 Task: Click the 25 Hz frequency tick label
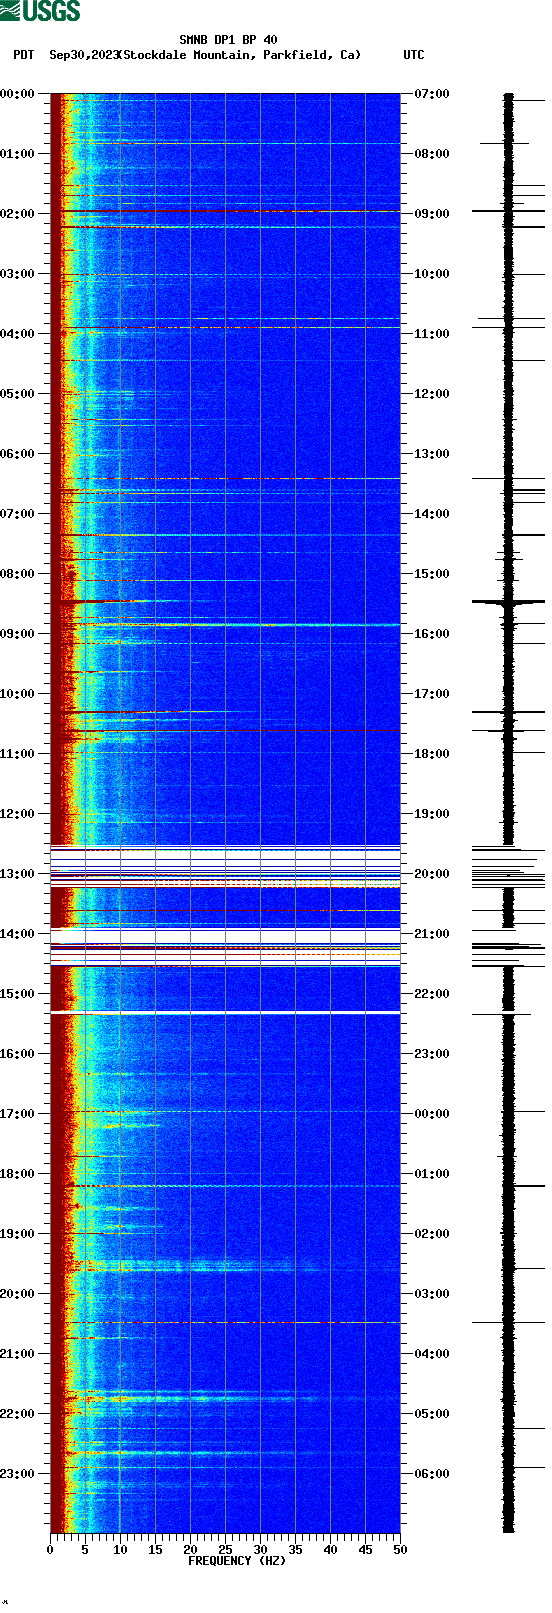tap(225, 1550)
